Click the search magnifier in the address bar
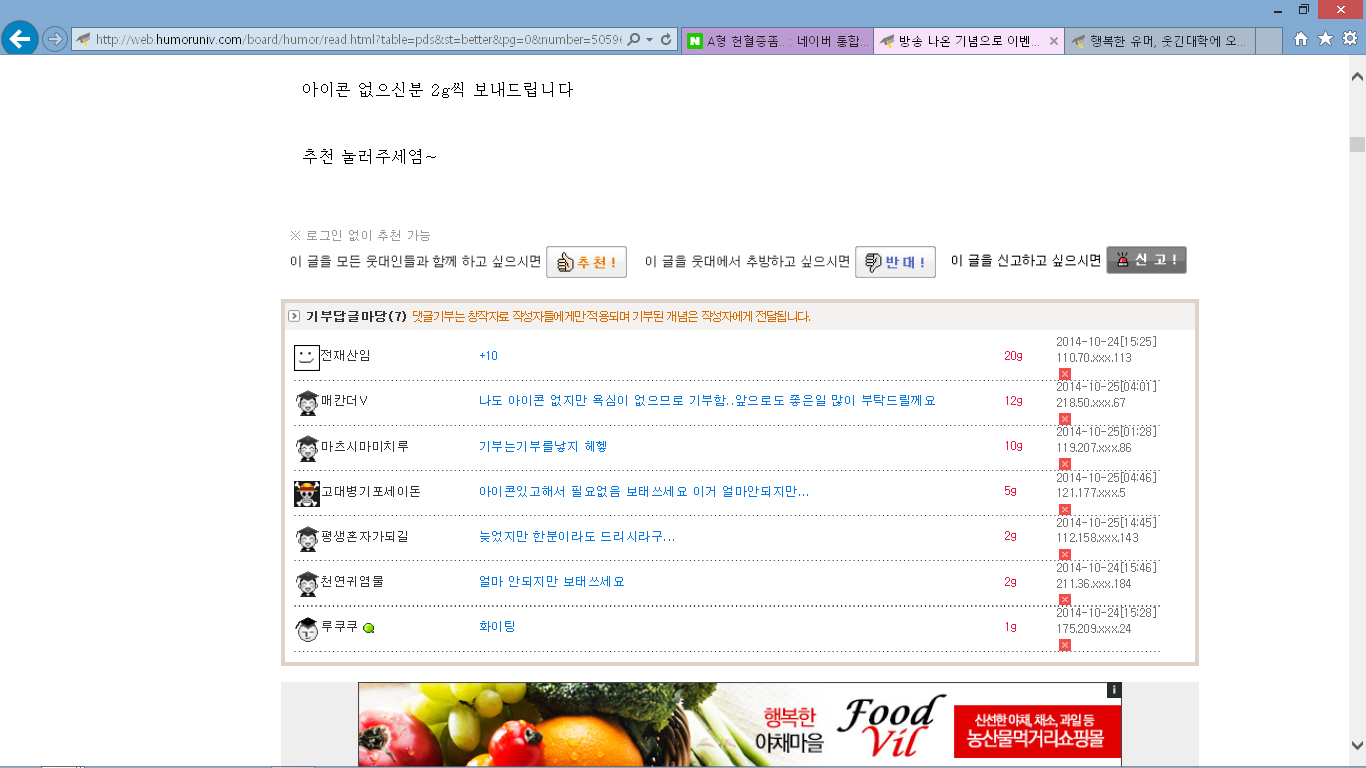The width and height of the screenshot is (1366, 768). (634, 40)
